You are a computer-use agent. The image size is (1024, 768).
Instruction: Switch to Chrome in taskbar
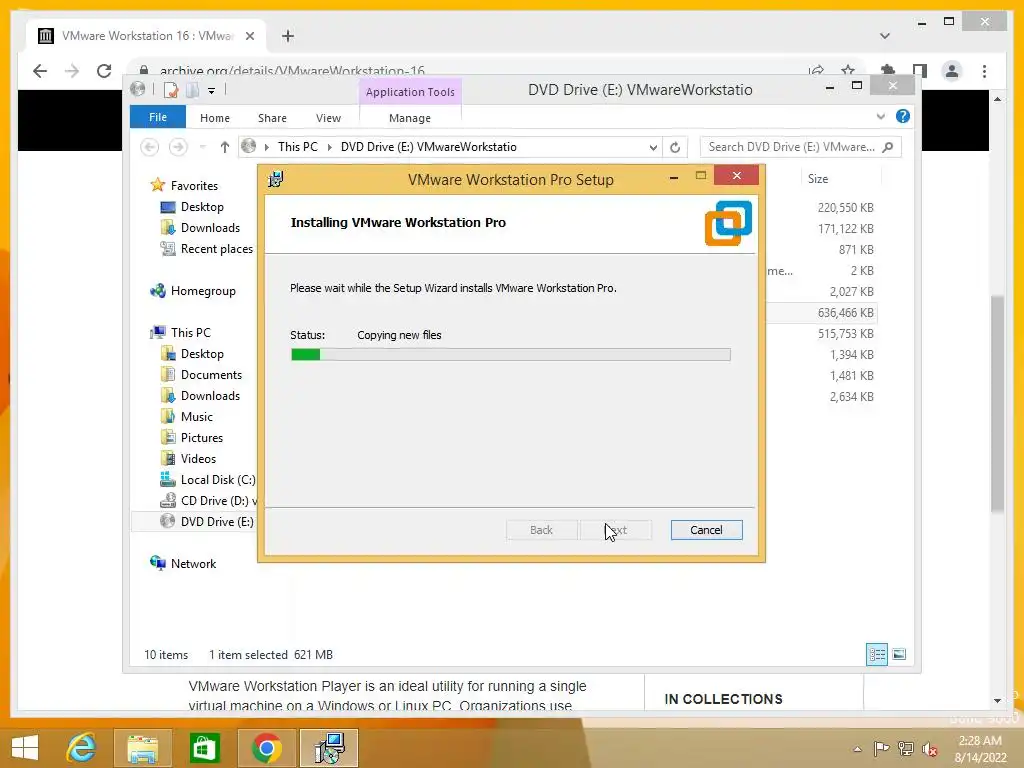click(x=266, y=748)
